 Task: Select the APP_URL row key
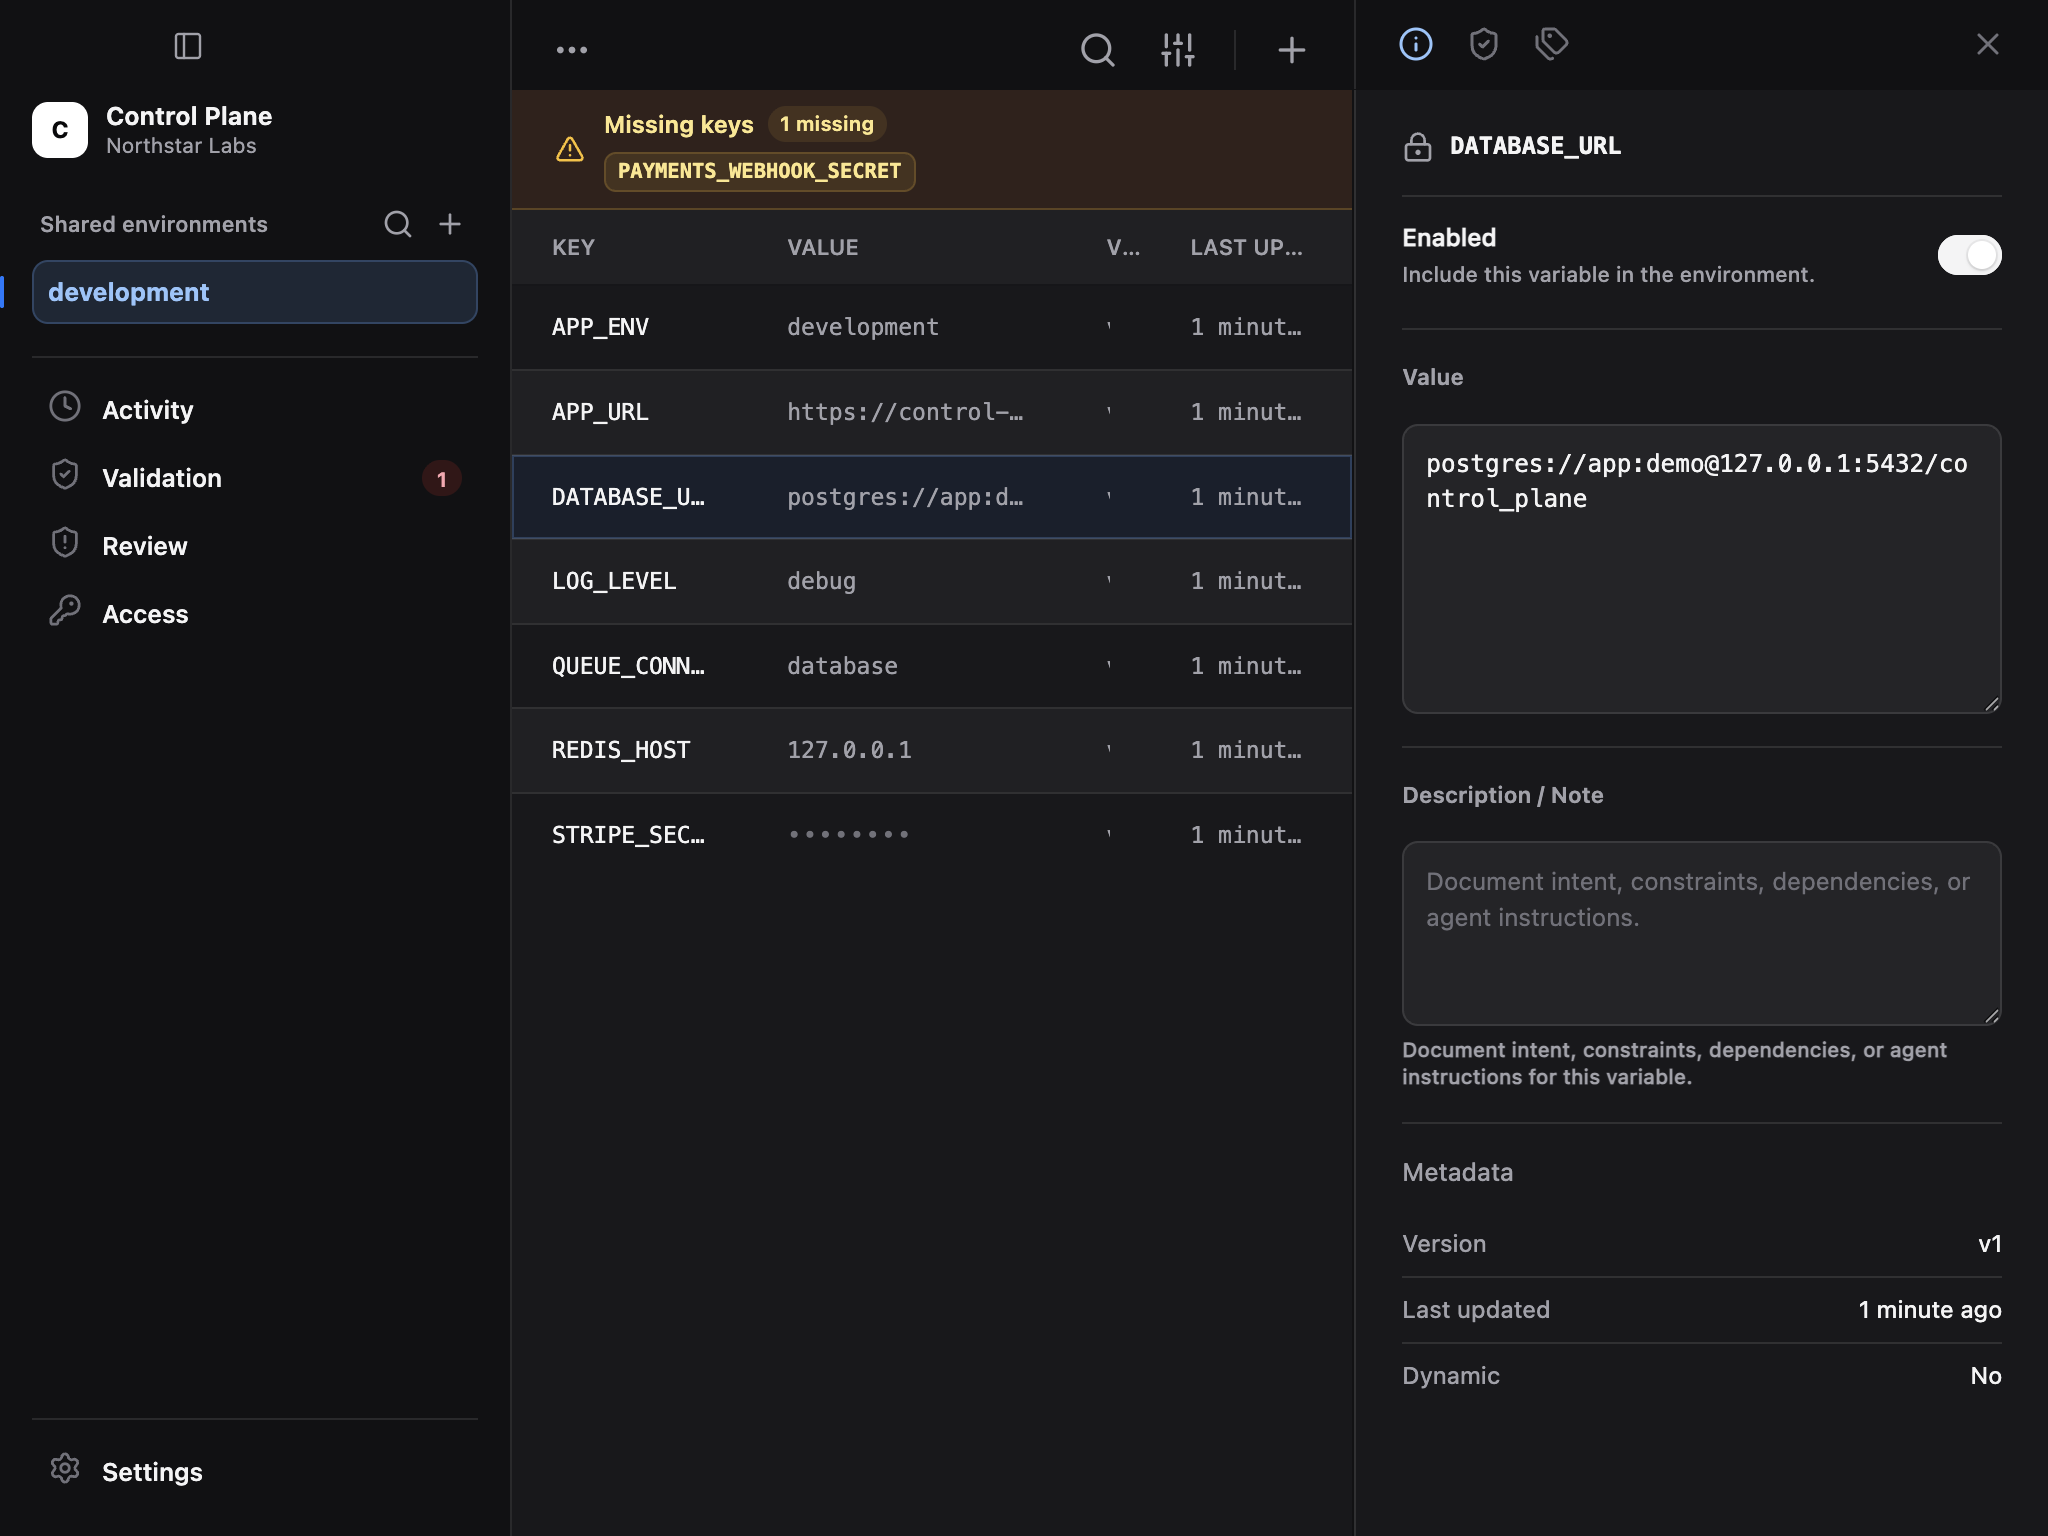click(600, 412)
